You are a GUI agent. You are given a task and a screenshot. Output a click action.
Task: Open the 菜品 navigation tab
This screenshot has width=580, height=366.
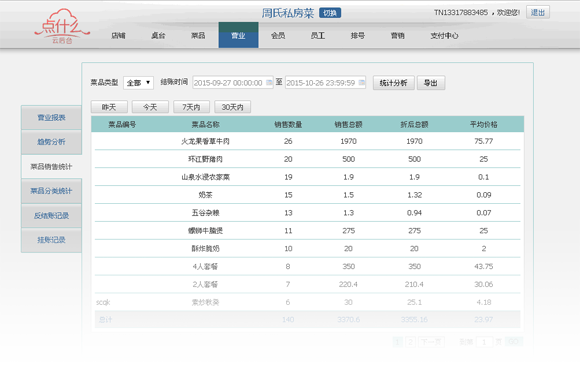pyautogui.click(x=198, y=36)
